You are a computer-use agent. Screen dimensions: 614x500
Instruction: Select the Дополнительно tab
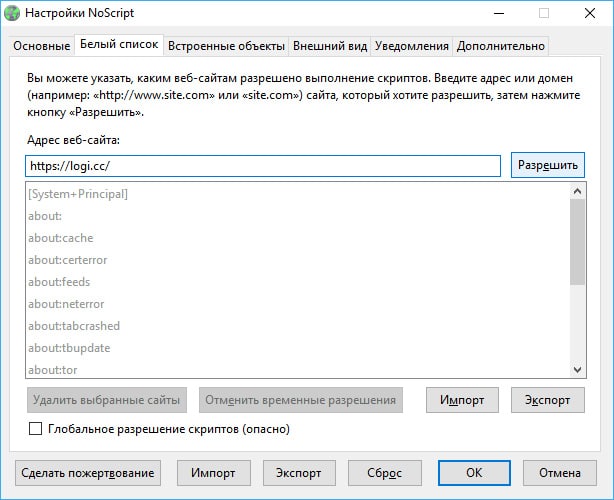point(500,46)
